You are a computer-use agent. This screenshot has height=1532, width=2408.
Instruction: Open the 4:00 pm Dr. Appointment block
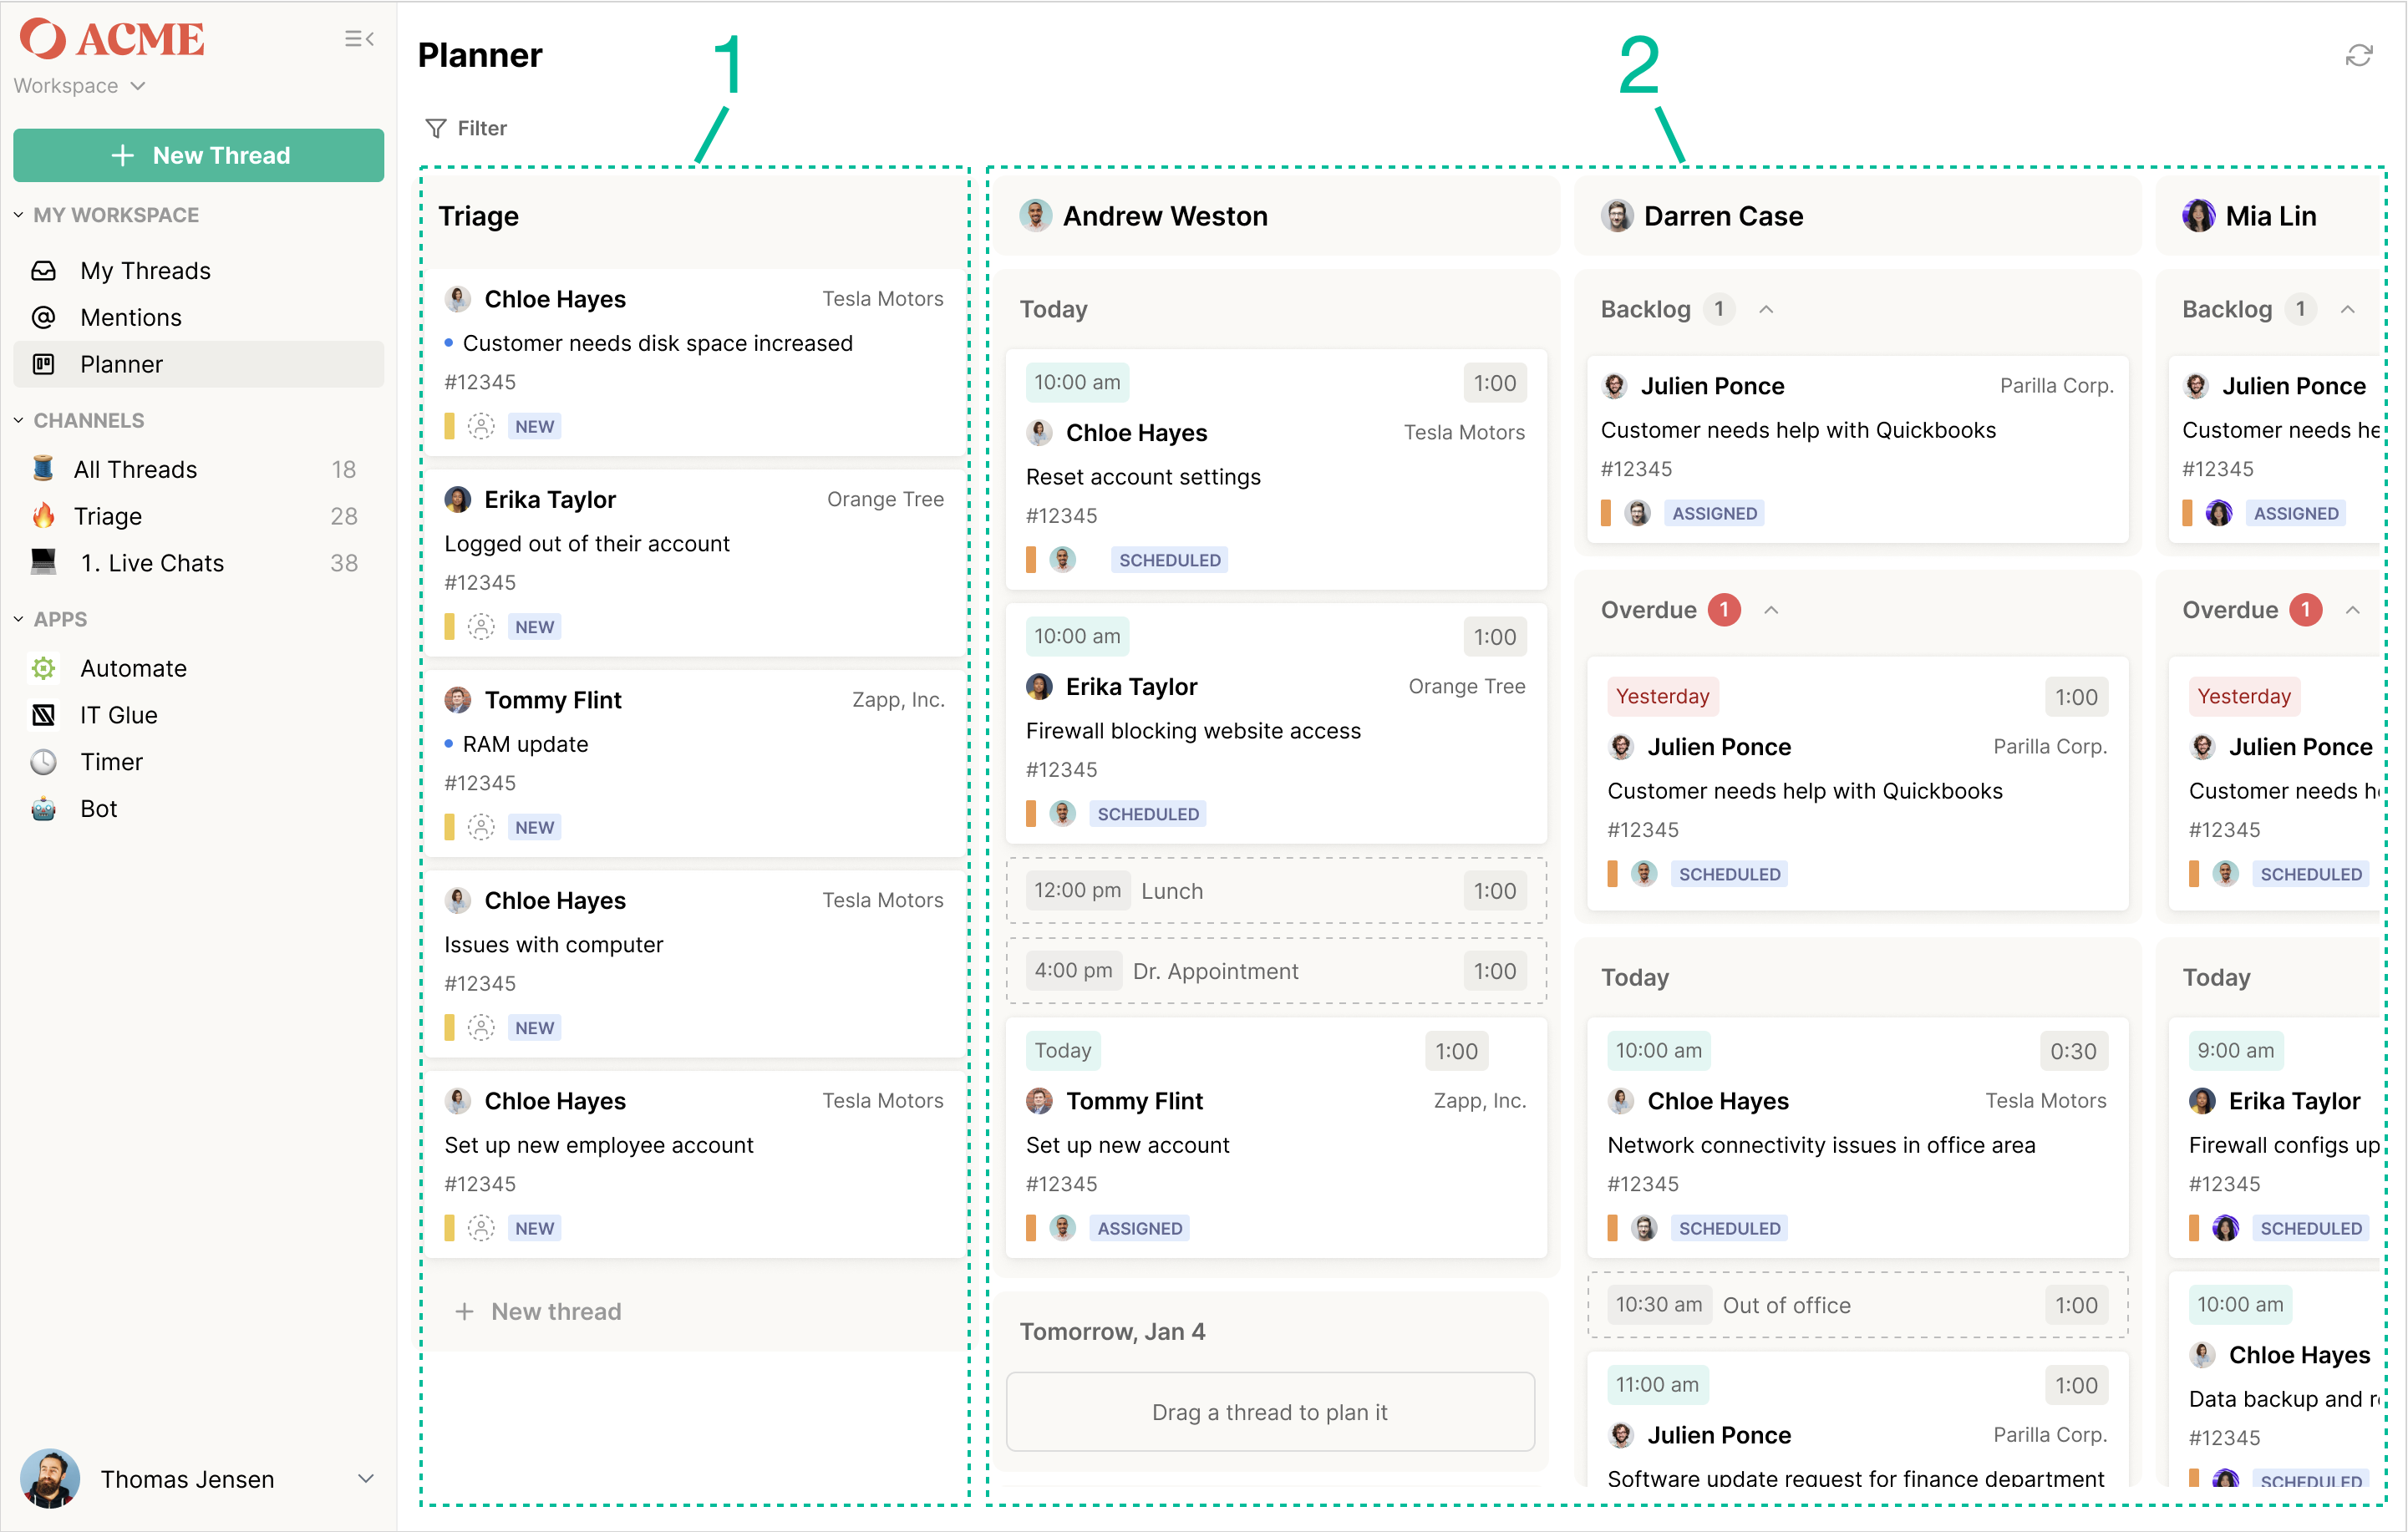coord(1277,971)
